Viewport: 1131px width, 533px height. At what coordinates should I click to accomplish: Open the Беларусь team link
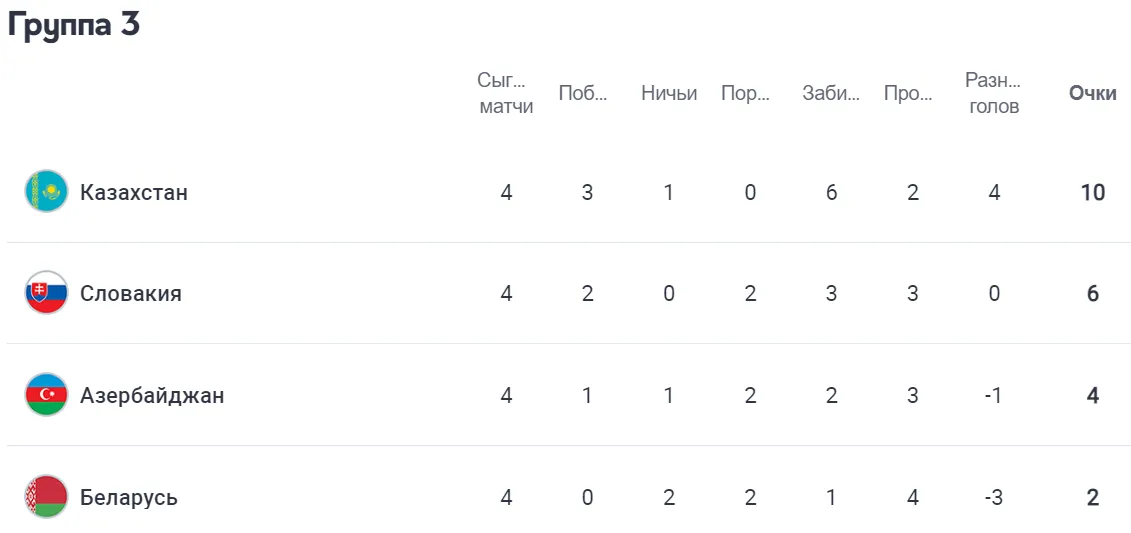(x=128, y=498)
